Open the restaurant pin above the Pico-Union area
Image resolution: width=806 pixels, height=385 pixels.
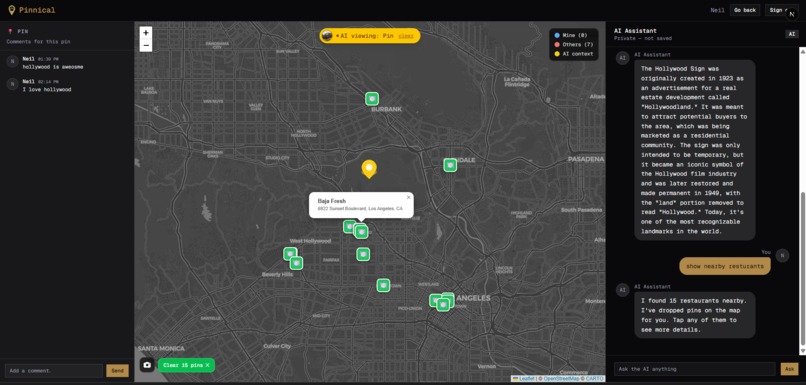pos(383,285)
